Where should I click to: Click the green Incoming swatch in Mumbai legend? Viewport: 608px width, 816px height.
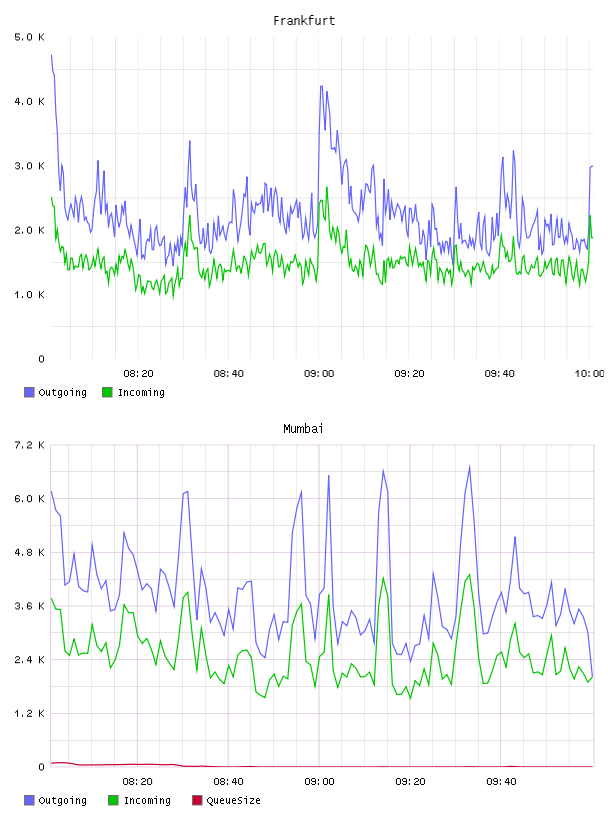(x=113, y=800)
